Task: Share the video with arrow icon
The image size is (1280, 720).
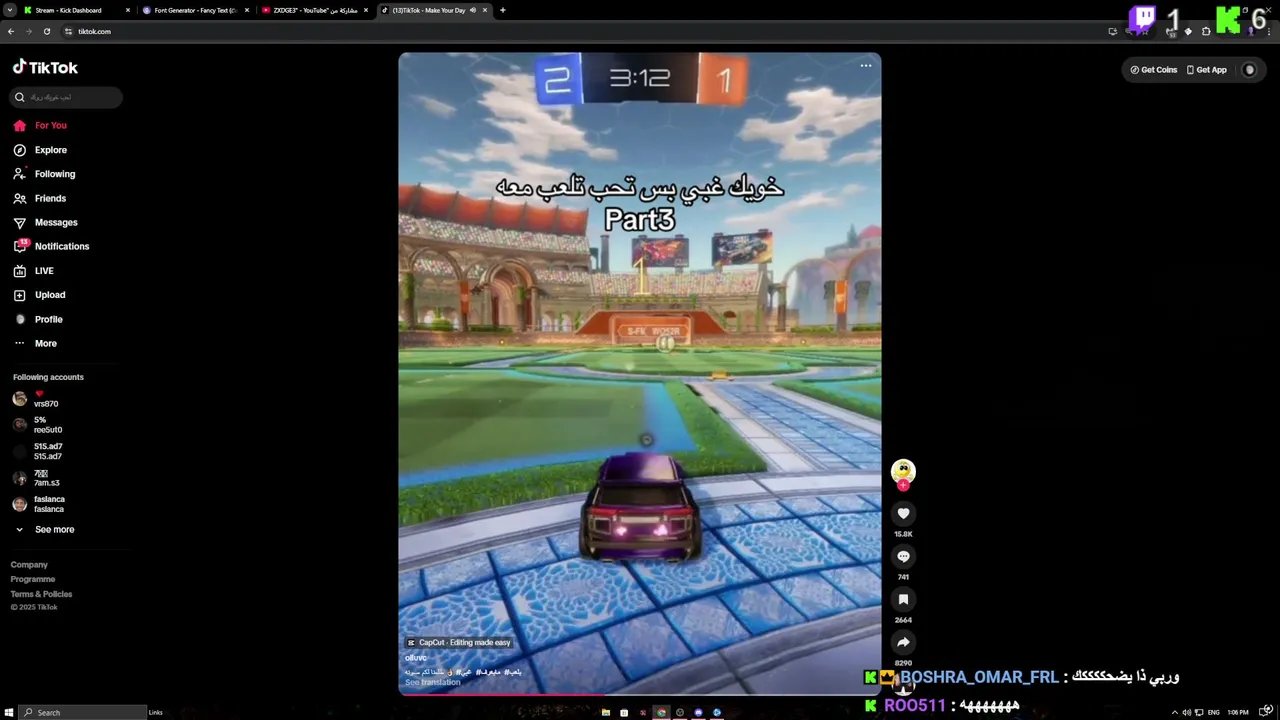Action: (903, 642)
